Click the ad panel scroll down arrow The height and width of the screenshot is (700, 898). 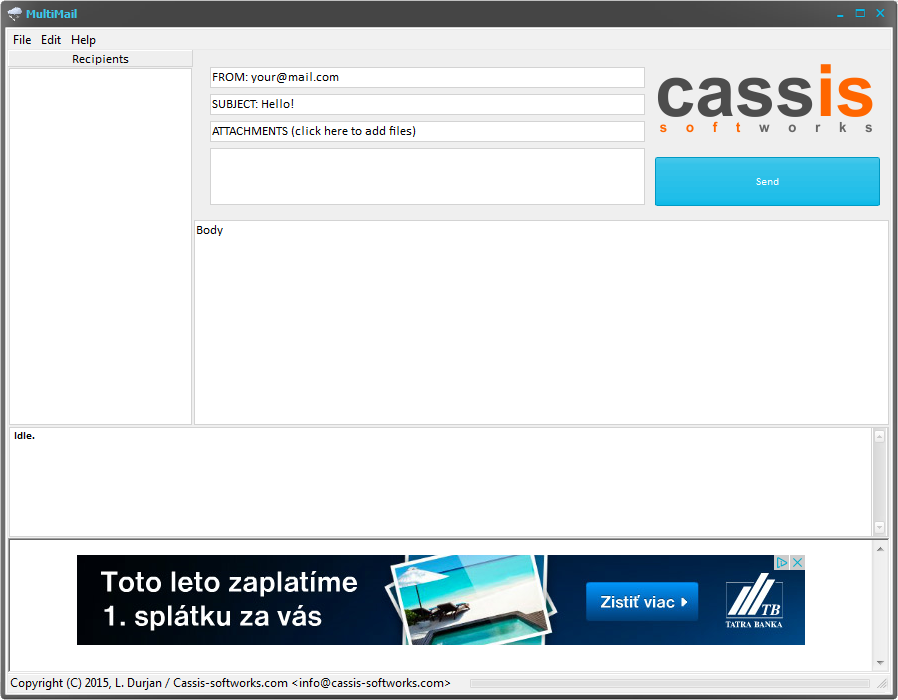[x=880, y=663]
